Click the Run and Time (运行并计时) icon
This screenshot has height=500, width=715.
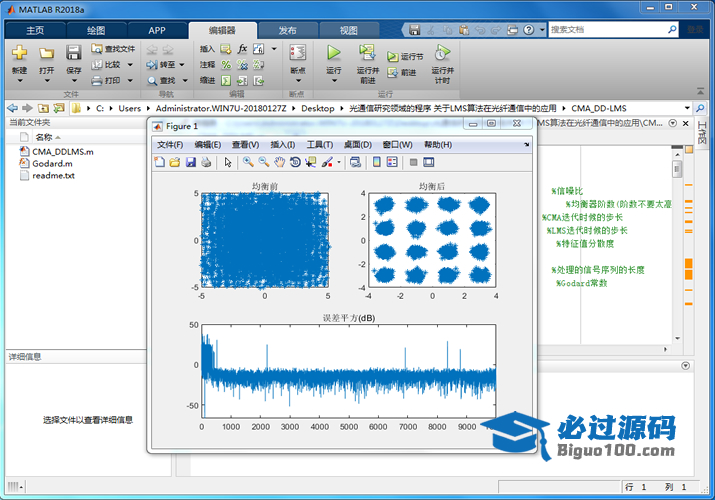coord(442,53)
